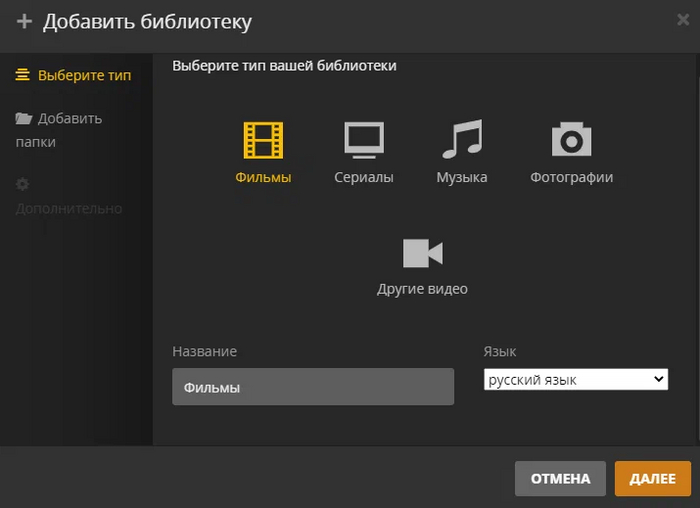Choose the Сериалы TV monitor icon

click(x=364, y=141)
